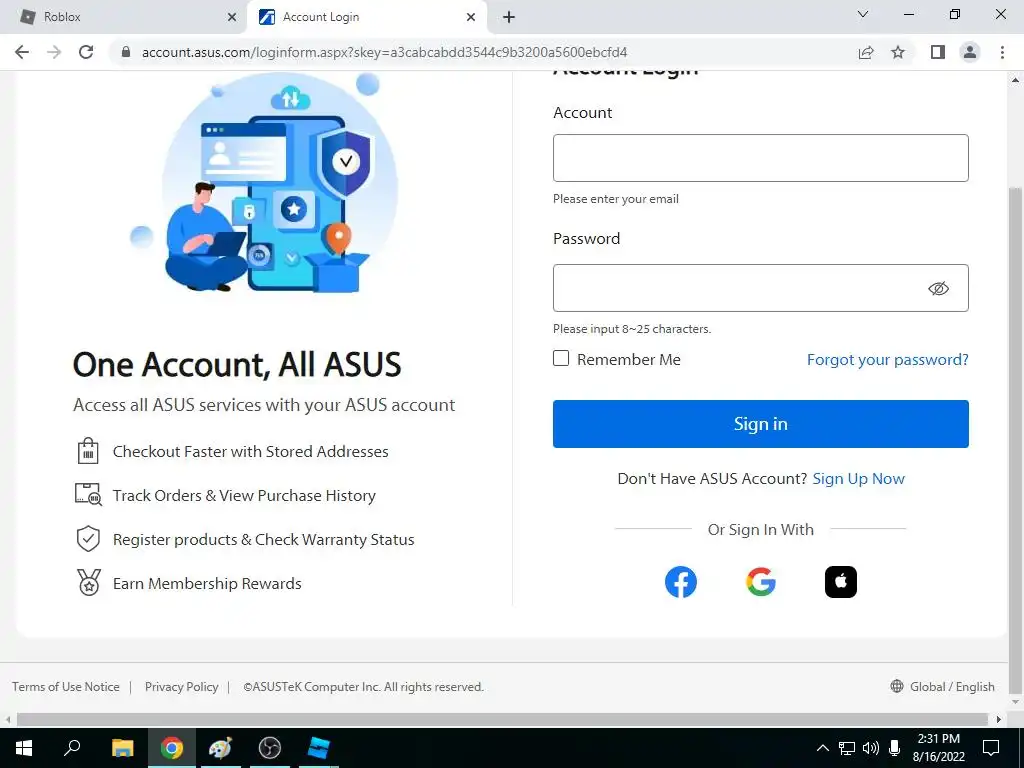Open the notification center icon
The image size is (1024, 768).
[991, 748]
